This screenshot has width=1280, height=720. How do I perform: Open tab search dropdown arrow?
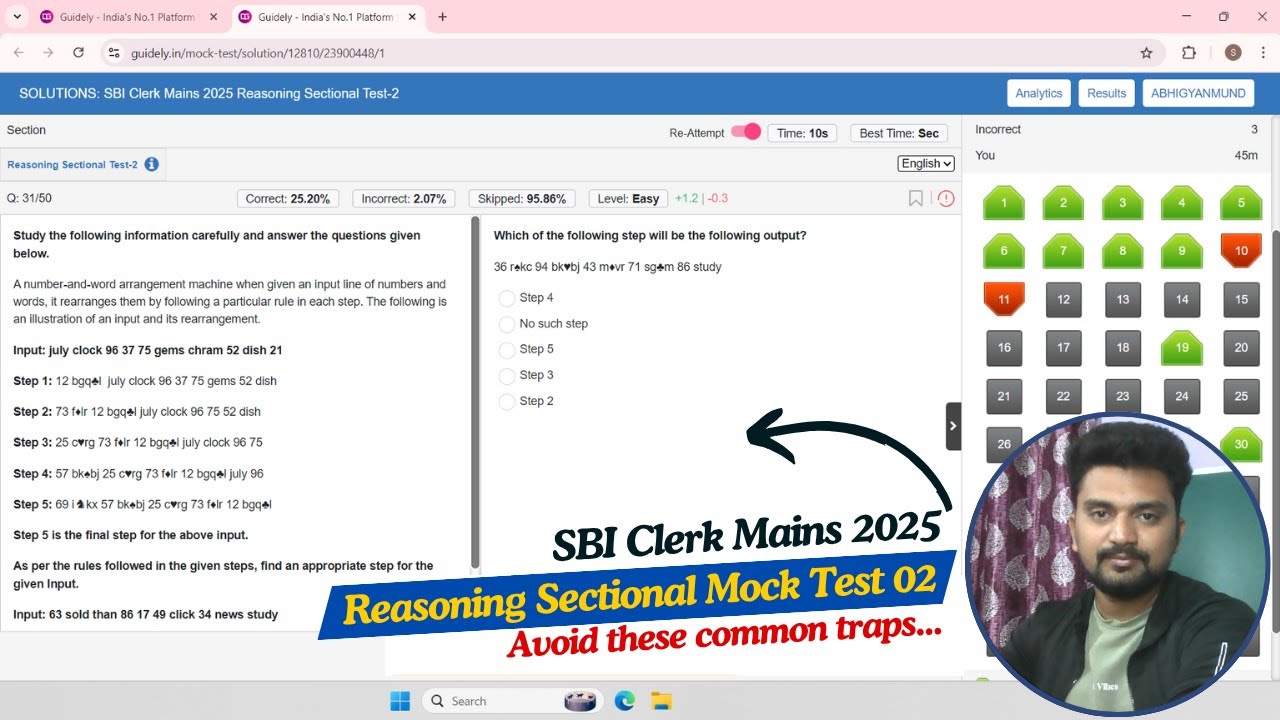point(17,17)
